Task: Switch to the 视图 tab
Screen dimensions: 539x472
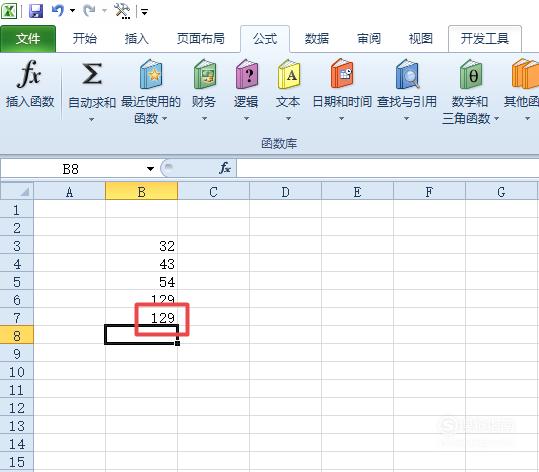Action: (x=421, y=39)
